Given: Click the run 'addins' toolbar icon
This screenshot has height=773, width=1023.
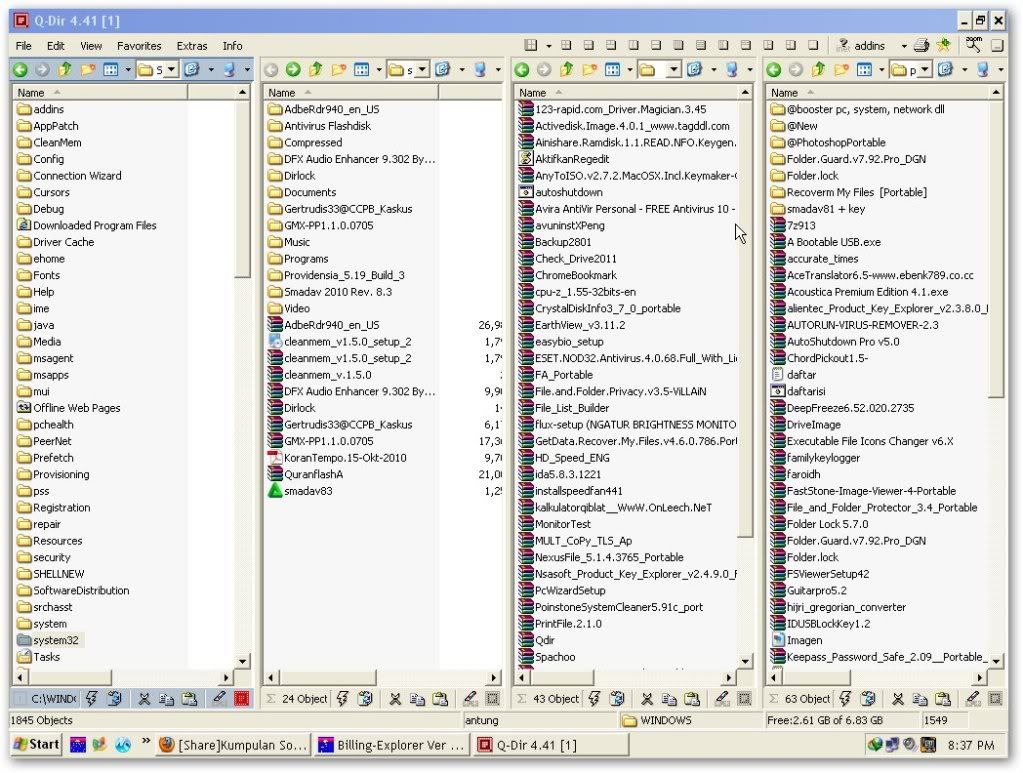Looking at the screenshot, I should tap(844, 45).
